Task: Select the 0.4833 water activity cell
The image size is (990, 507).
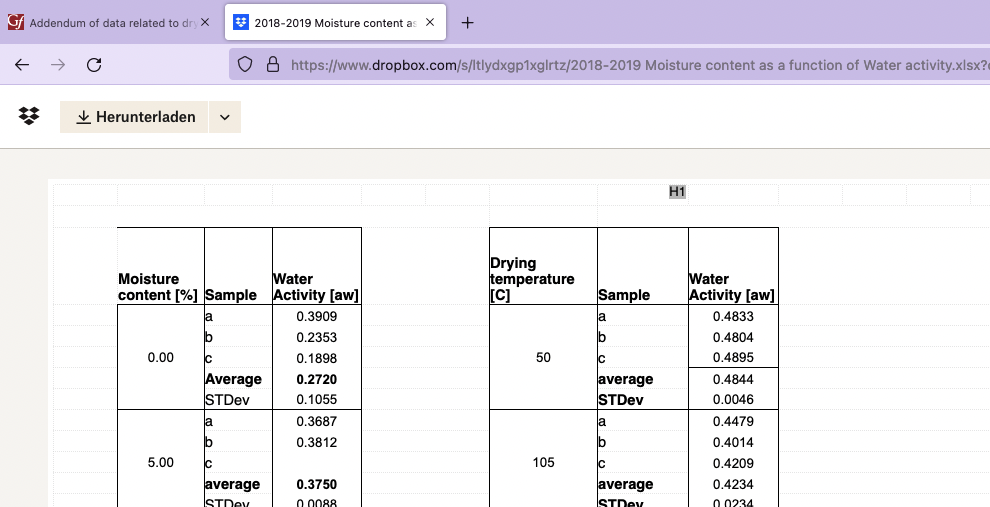Action: click(733, 316)
